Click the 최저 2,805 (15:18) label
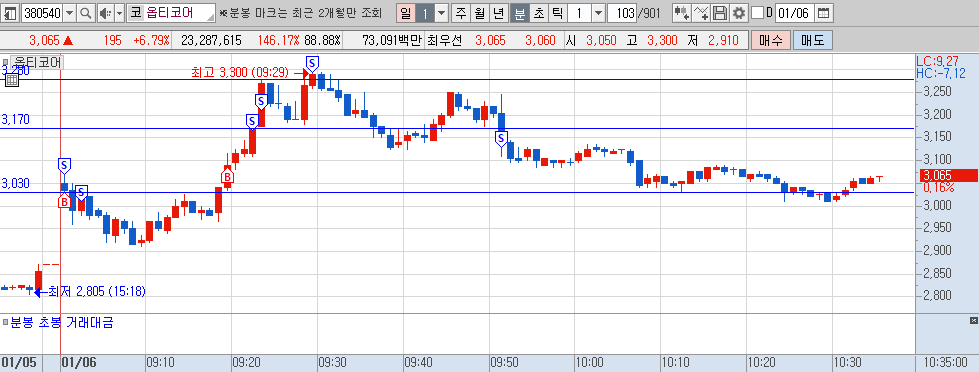This screenshot has height=372, width=979. [97, 291]
